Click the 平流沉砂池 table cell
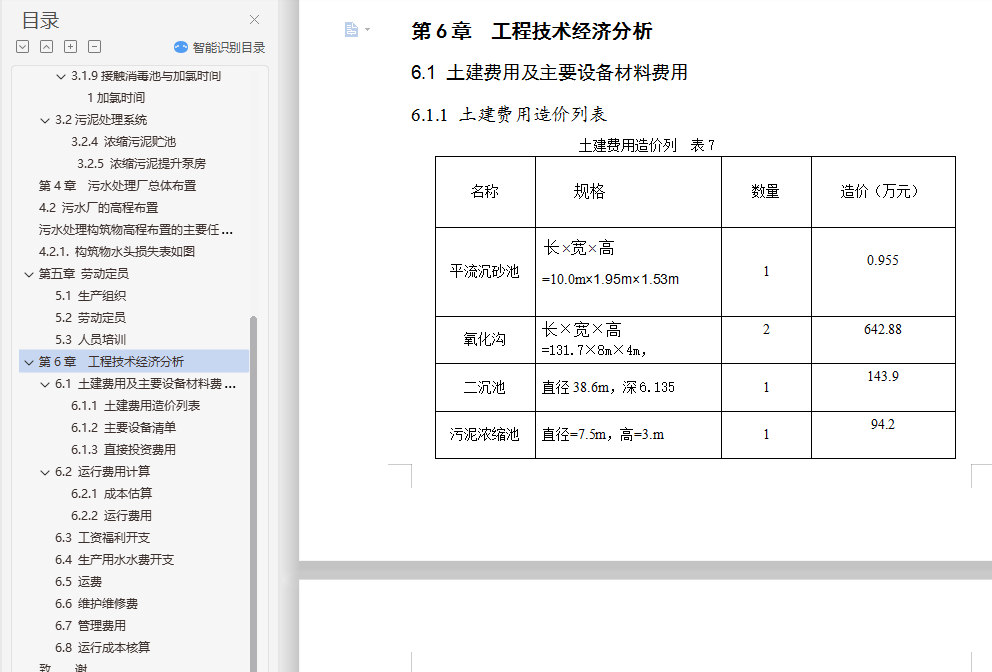 coord(485,271)
